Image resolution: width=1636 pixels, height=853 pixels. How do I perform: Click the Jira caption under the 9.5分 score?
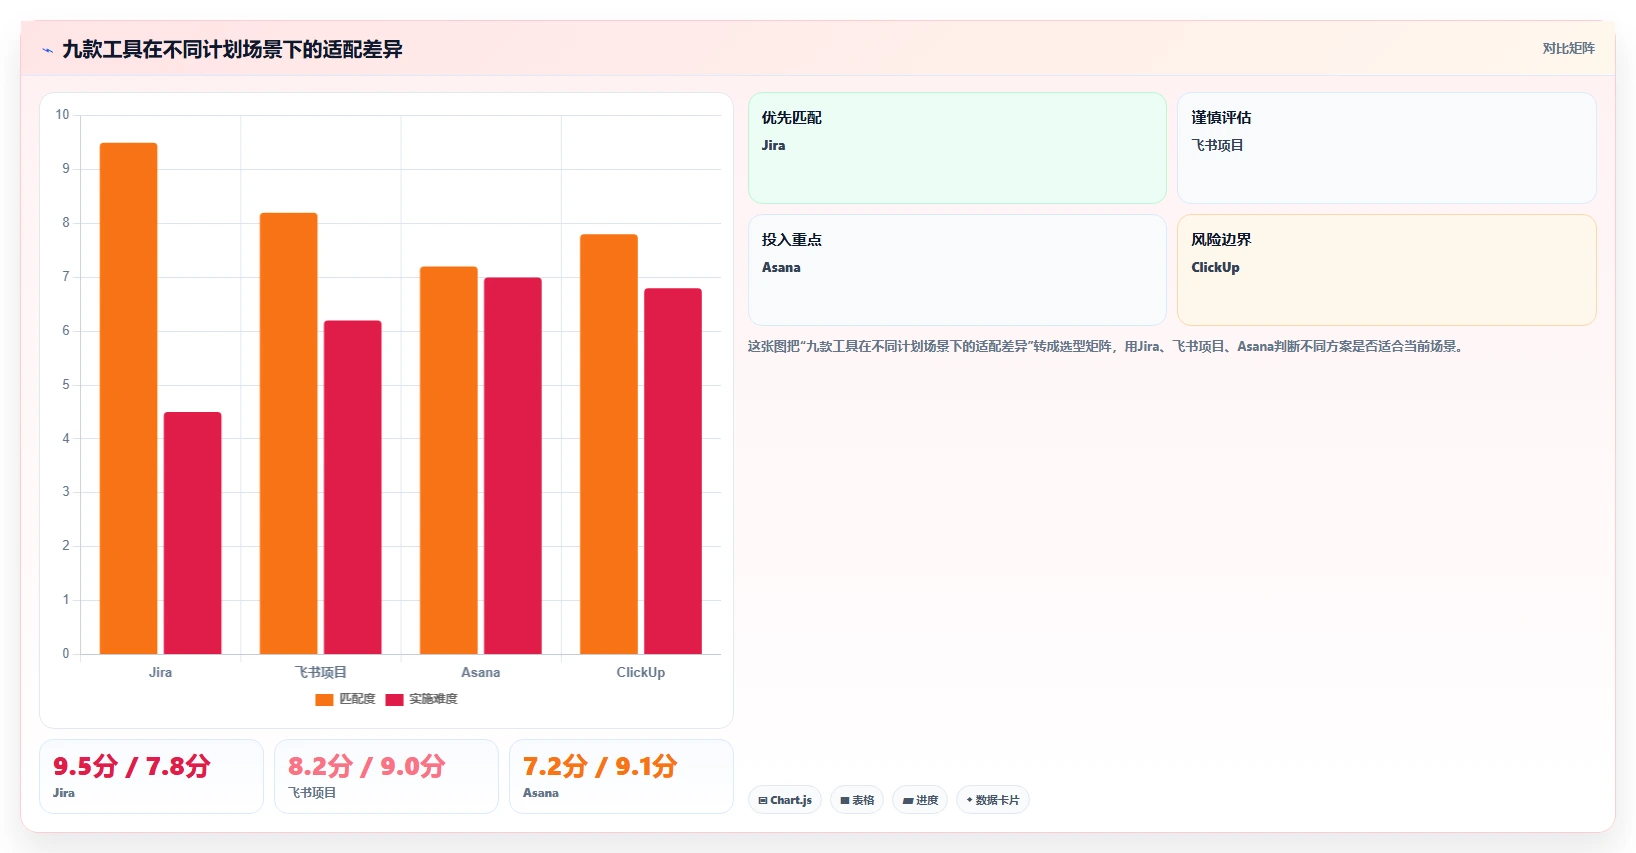(x=64, y=793)
